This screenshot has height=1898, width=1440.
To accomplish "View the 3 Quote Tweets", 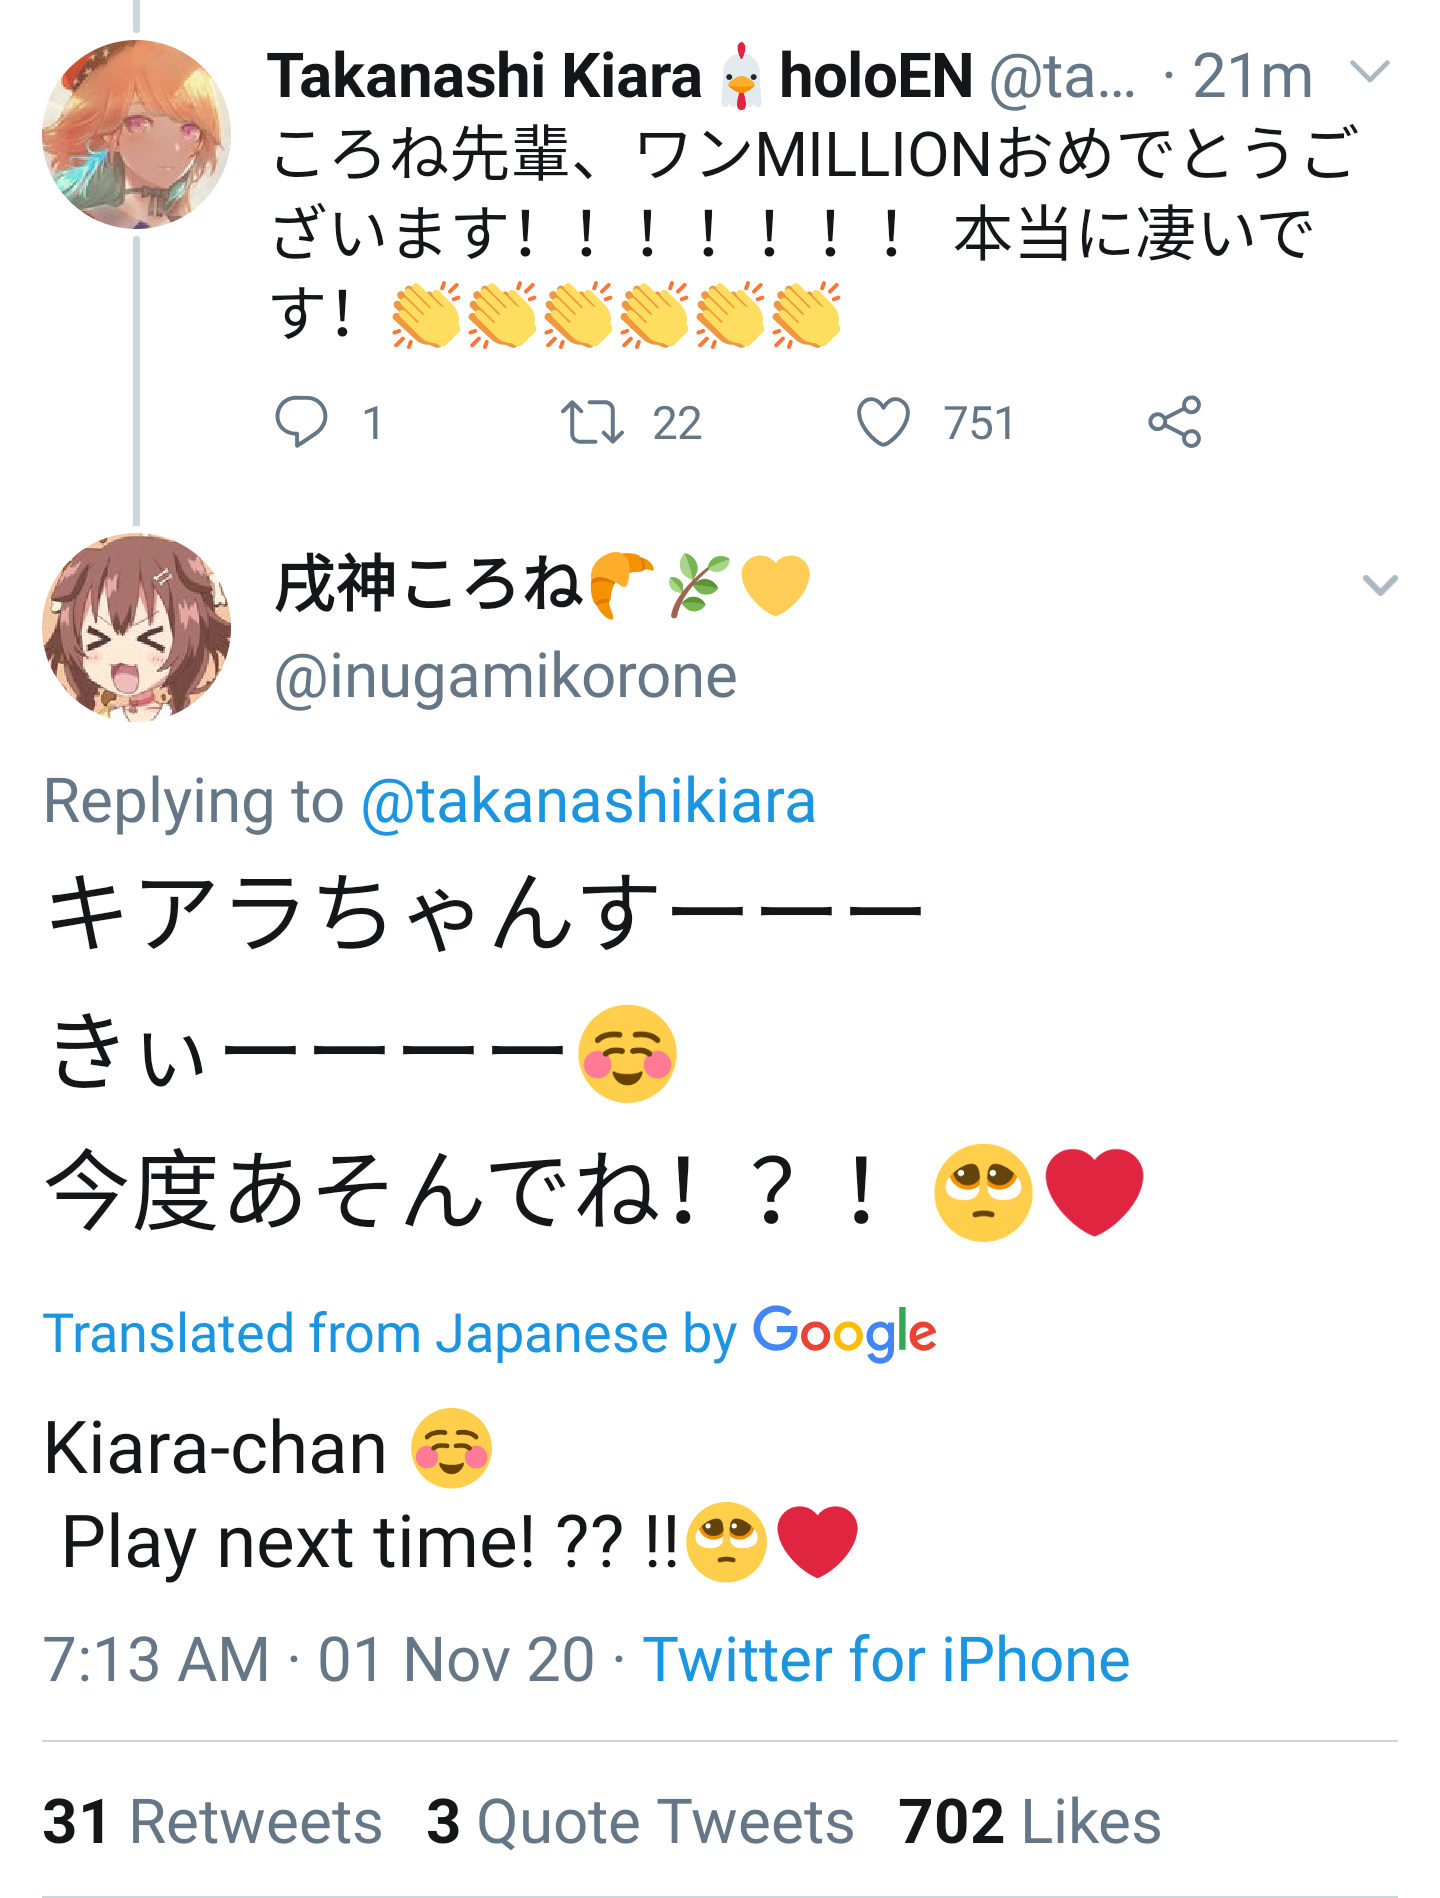I will (x=640, y=1821).
